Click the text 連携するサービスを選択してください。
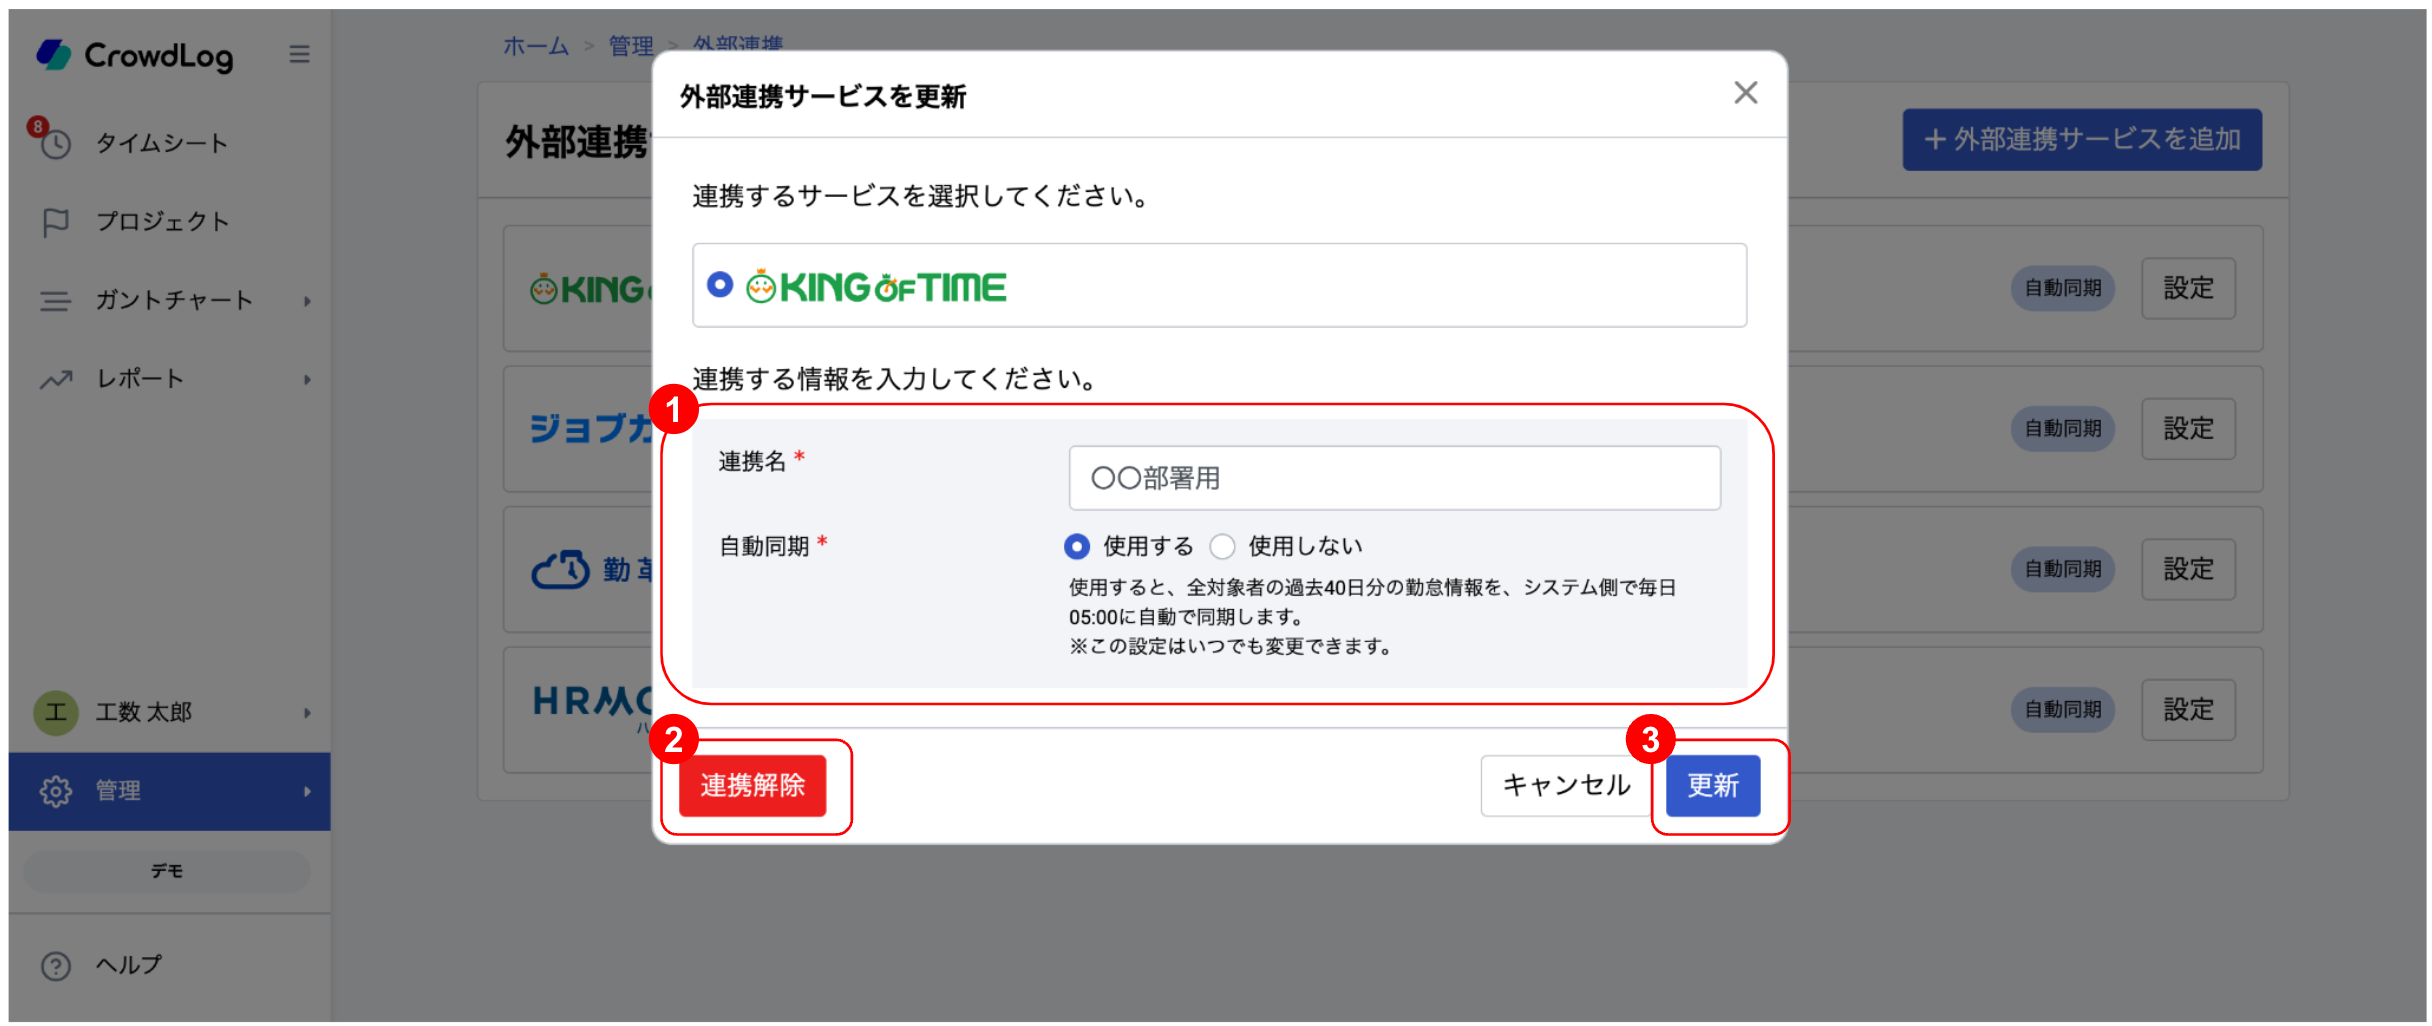The height and width of the screenshot is (1026, 2432). tap(921, 196)
